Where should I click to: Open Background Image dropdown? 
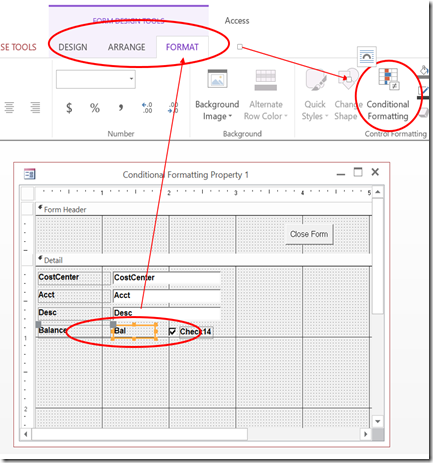pos(217,96)
